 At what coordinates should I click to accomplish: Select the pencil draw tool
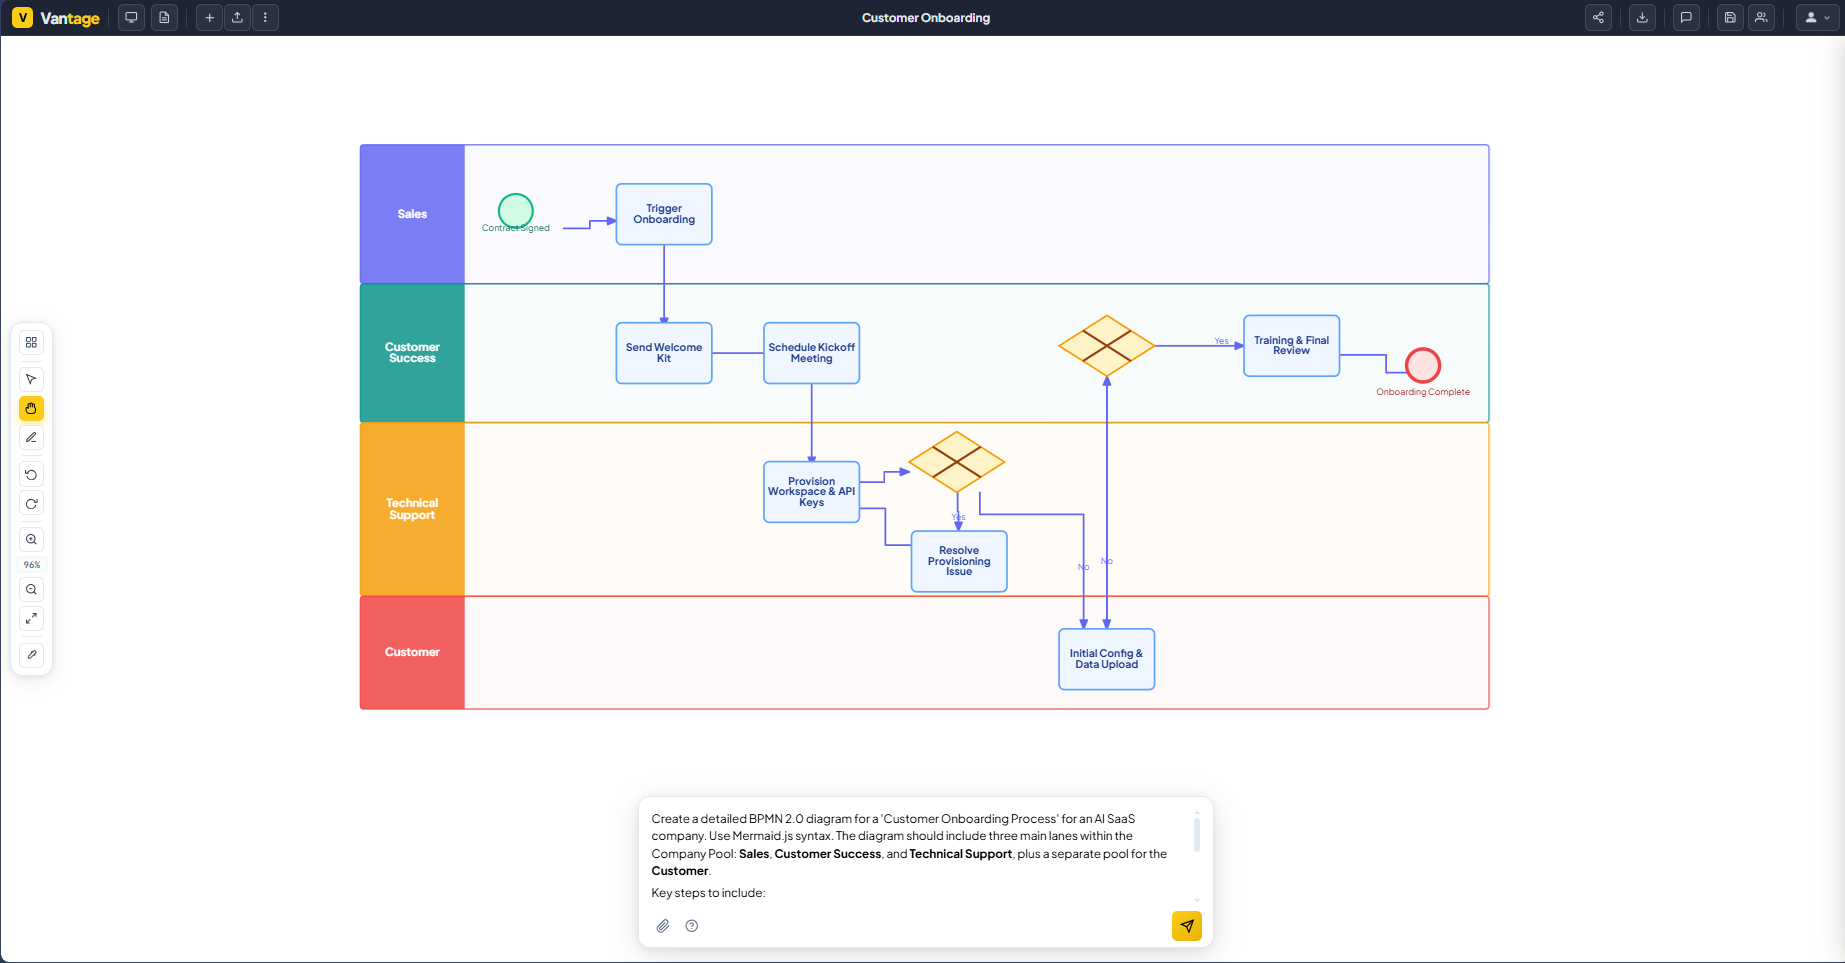[x=31, y=437]
